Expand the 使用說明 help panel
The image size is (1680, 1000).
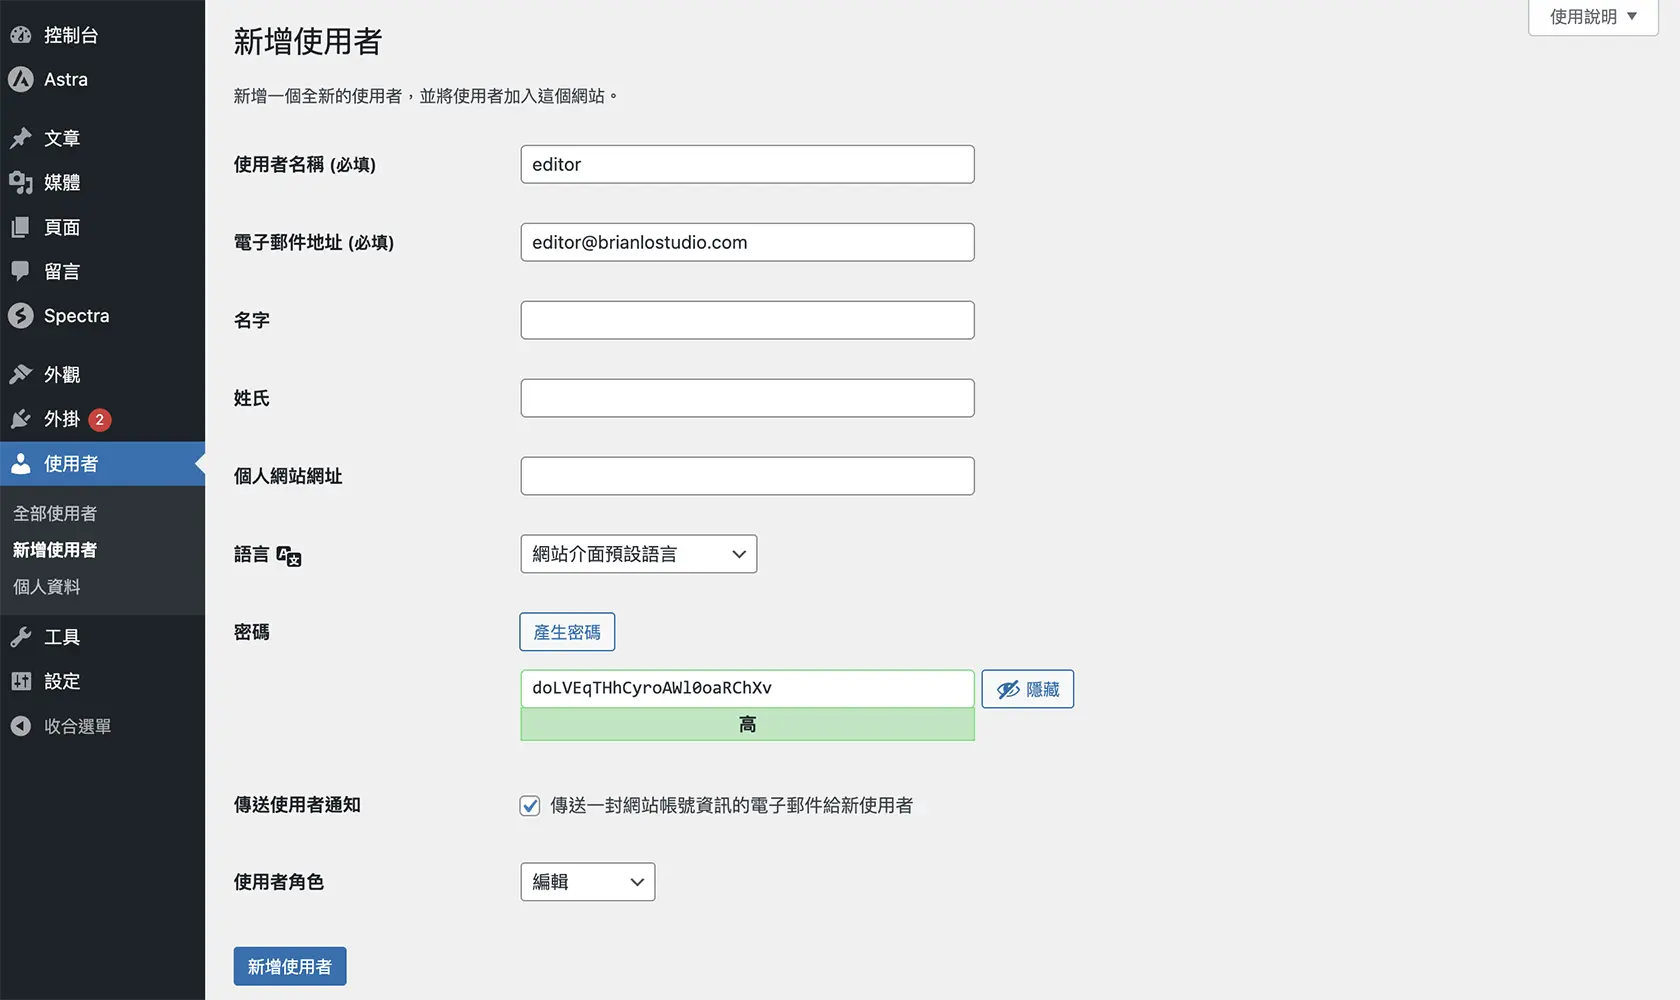tap(1594, 17)
